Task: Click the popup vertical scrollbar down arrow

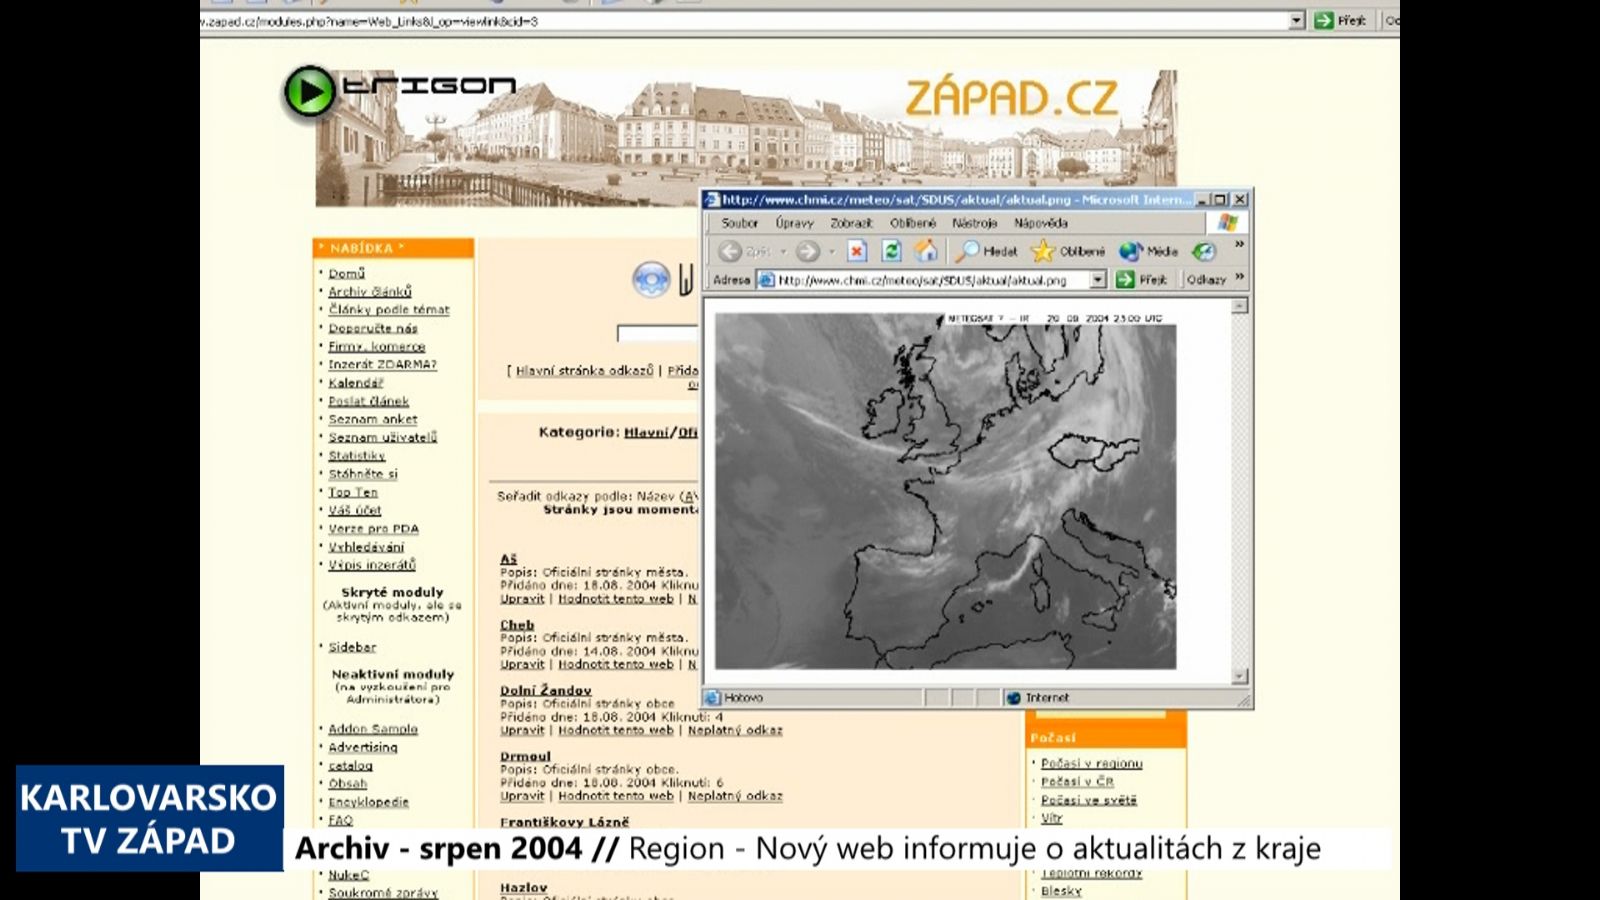Action: [x=1240, y=677]
